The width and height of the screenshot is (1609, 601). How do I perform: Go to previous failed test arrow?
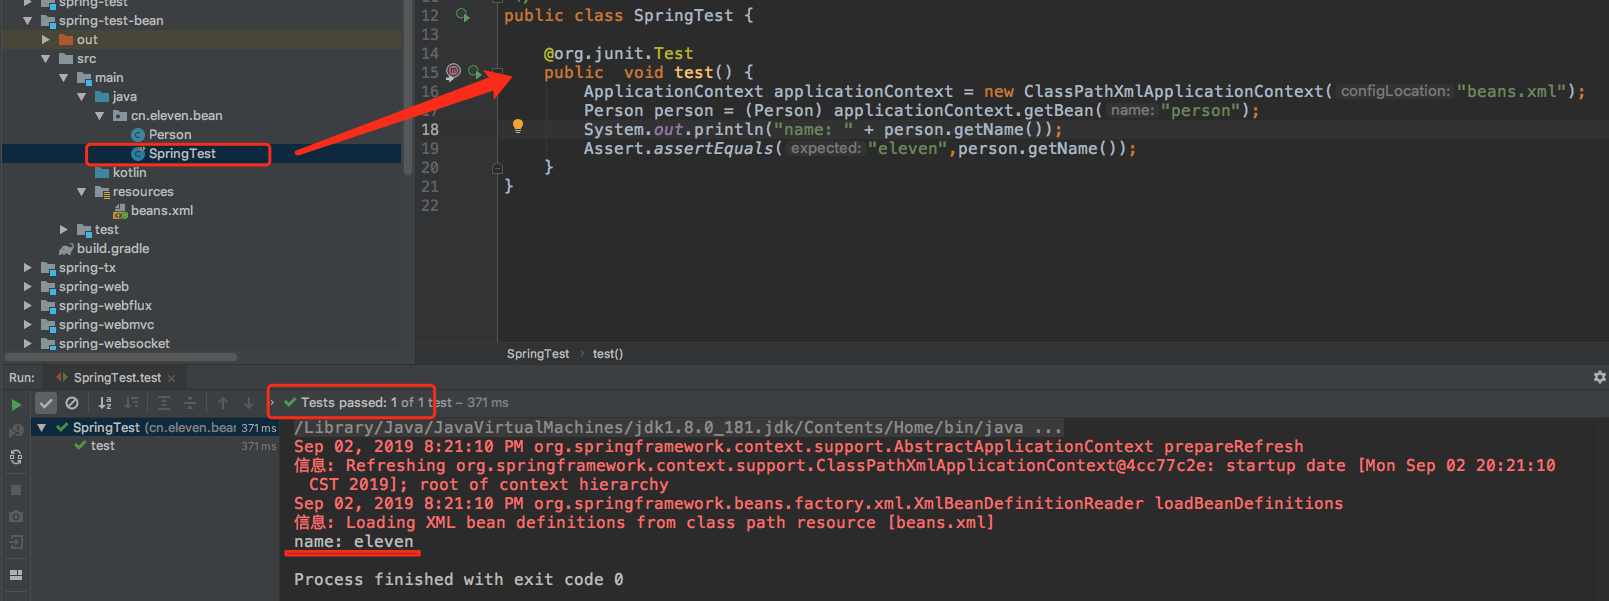223,403
